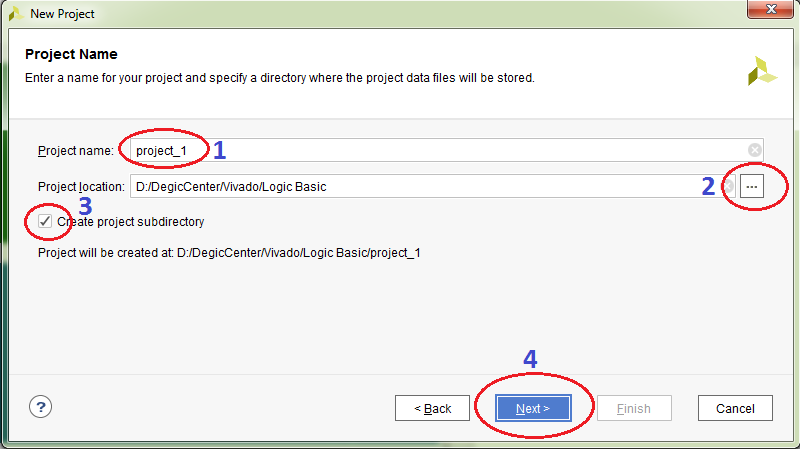Click the 'Enter a name for your project' description

280,78
